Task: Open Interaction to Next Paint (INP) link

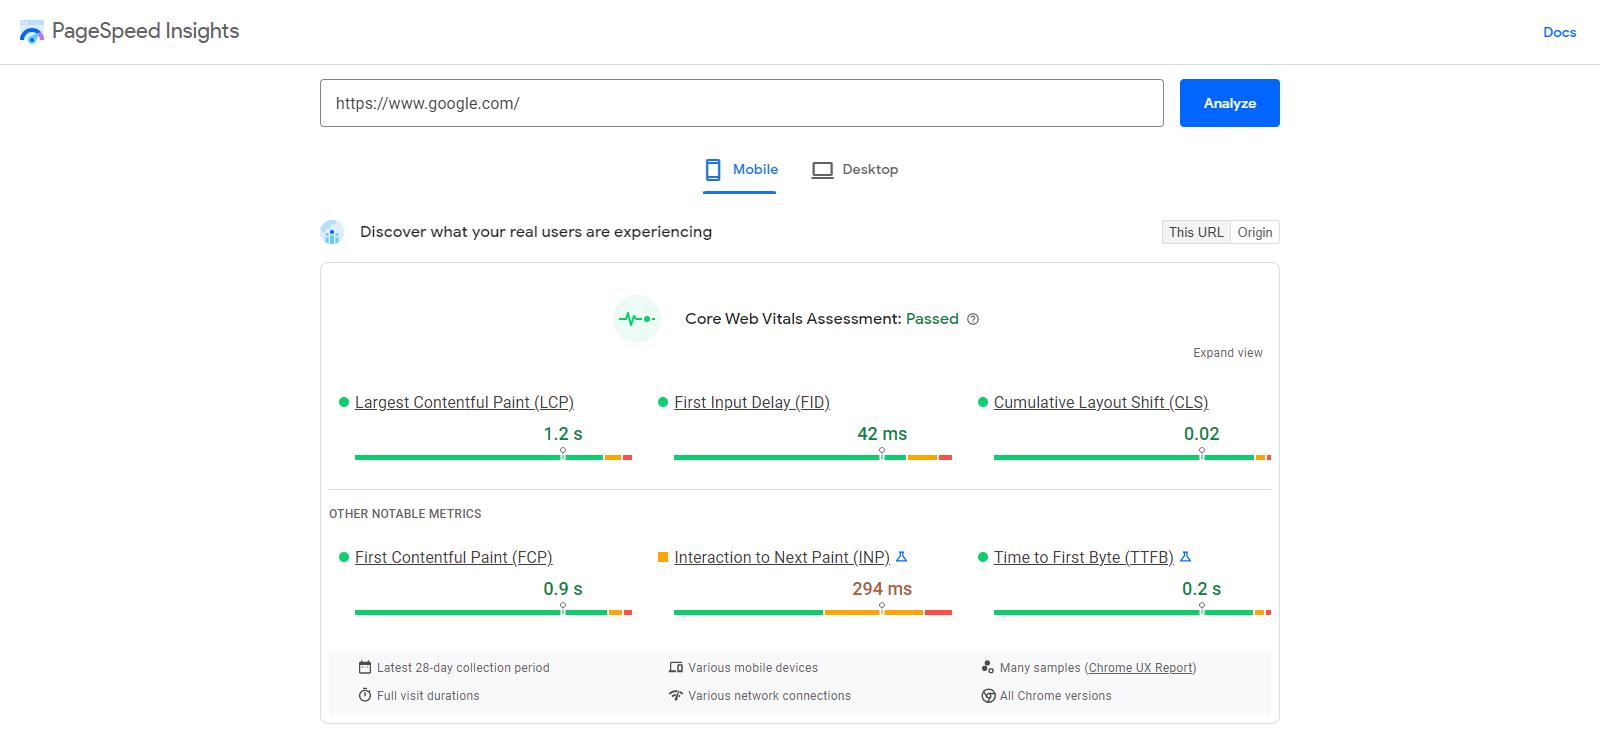Action: (x=782, y=557)
